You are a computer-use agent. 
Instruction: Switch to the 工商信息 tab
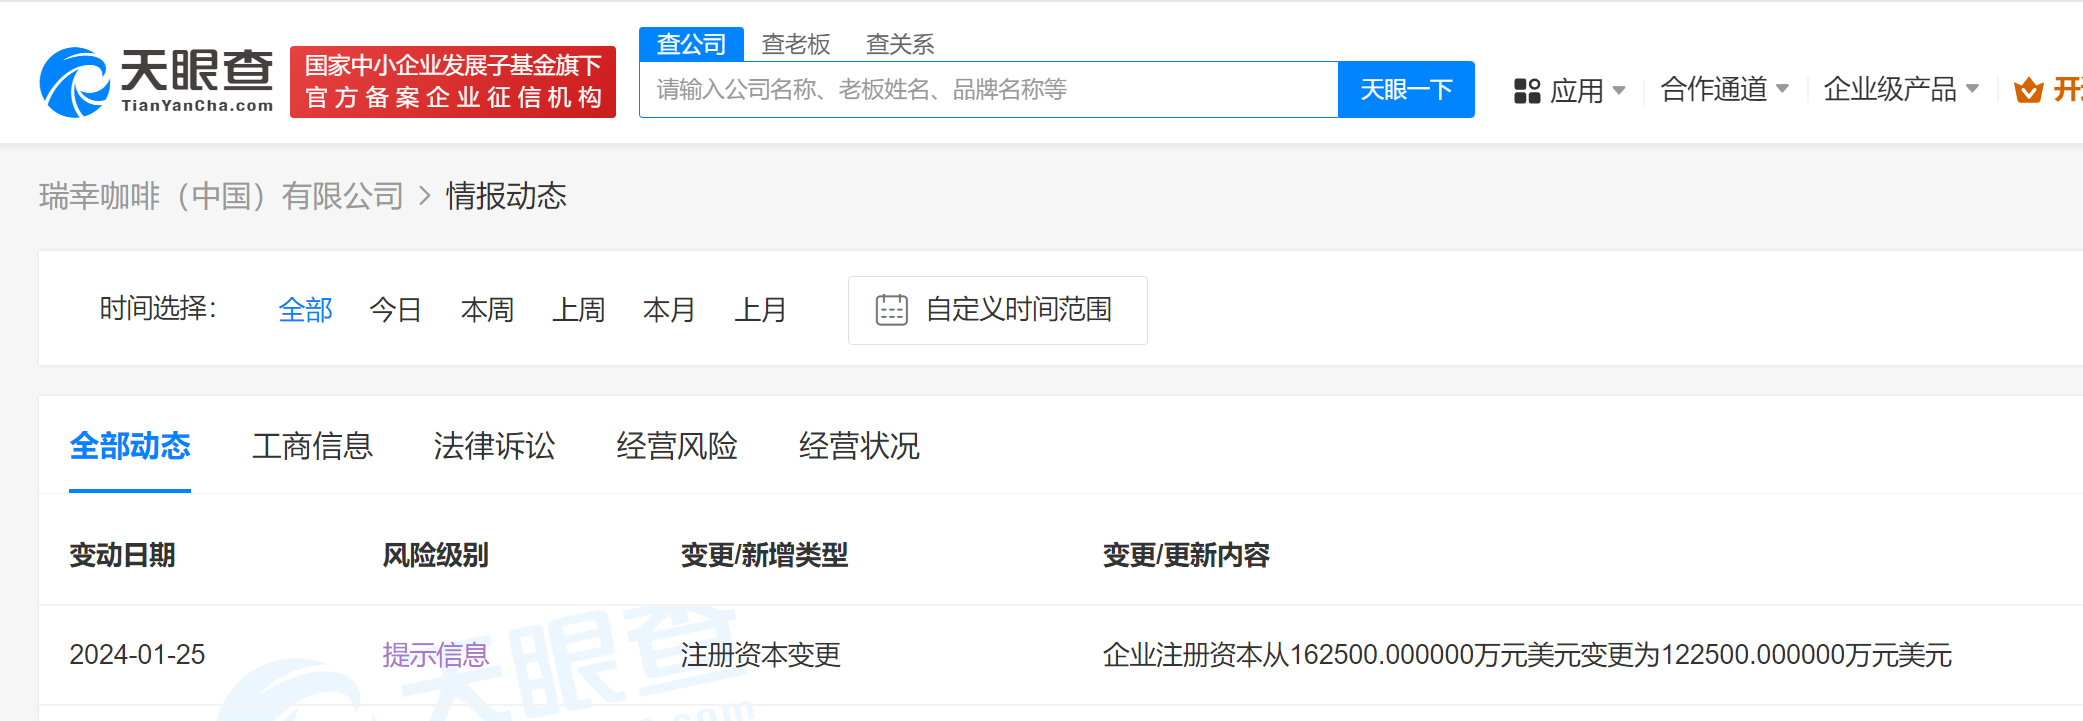[x=312, y=446]
